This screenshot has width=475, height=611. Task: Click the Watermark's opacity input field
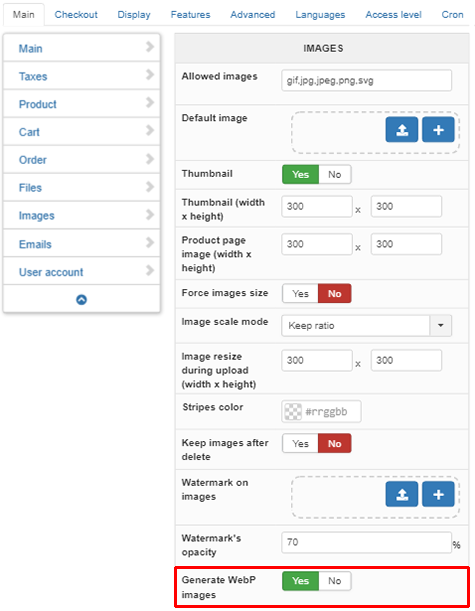click(366, 542)
